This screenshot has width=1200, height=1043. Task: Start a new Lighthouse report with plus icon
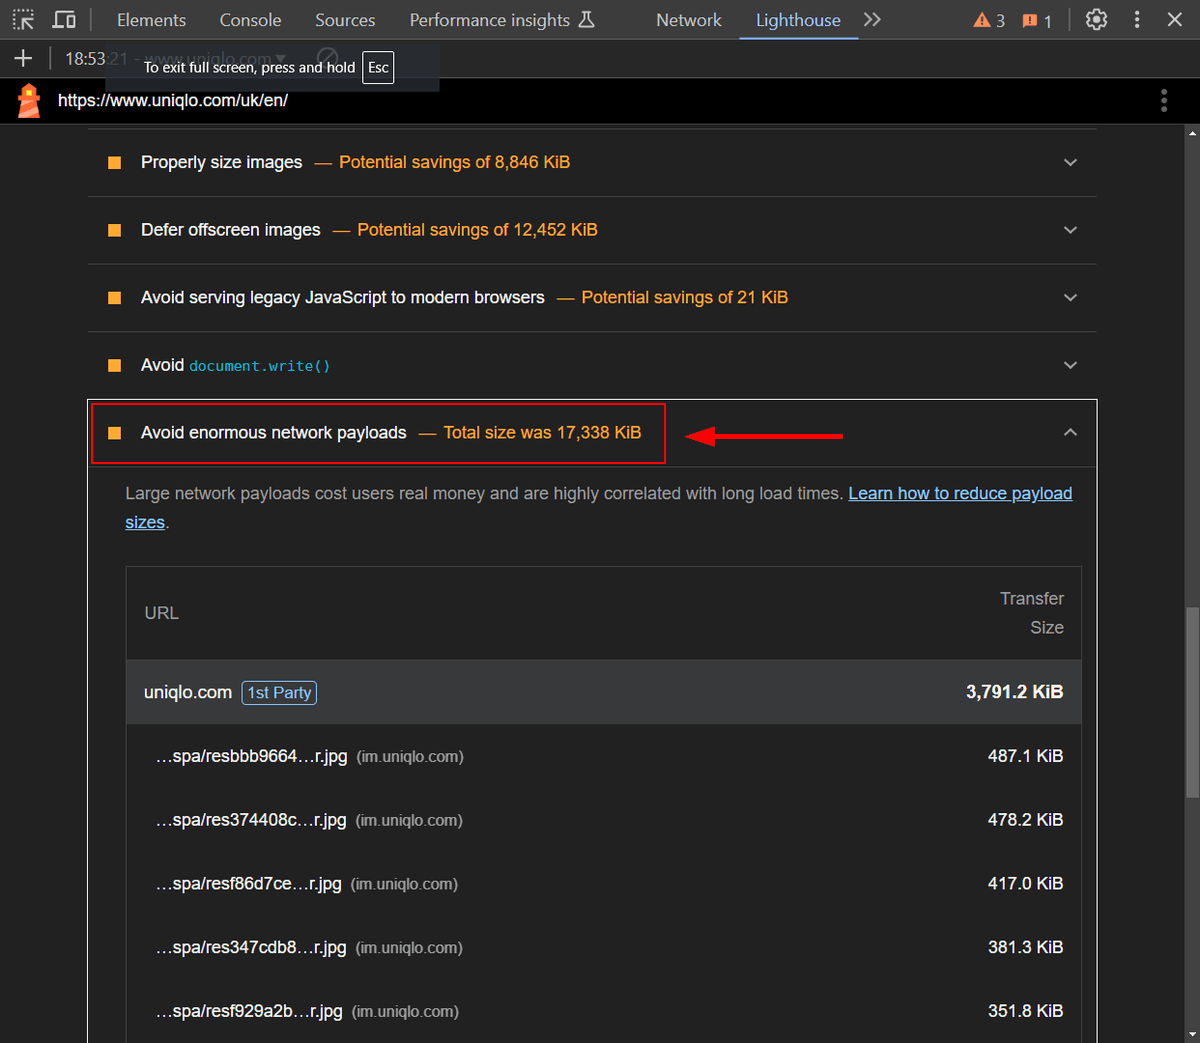coord(23,59)
